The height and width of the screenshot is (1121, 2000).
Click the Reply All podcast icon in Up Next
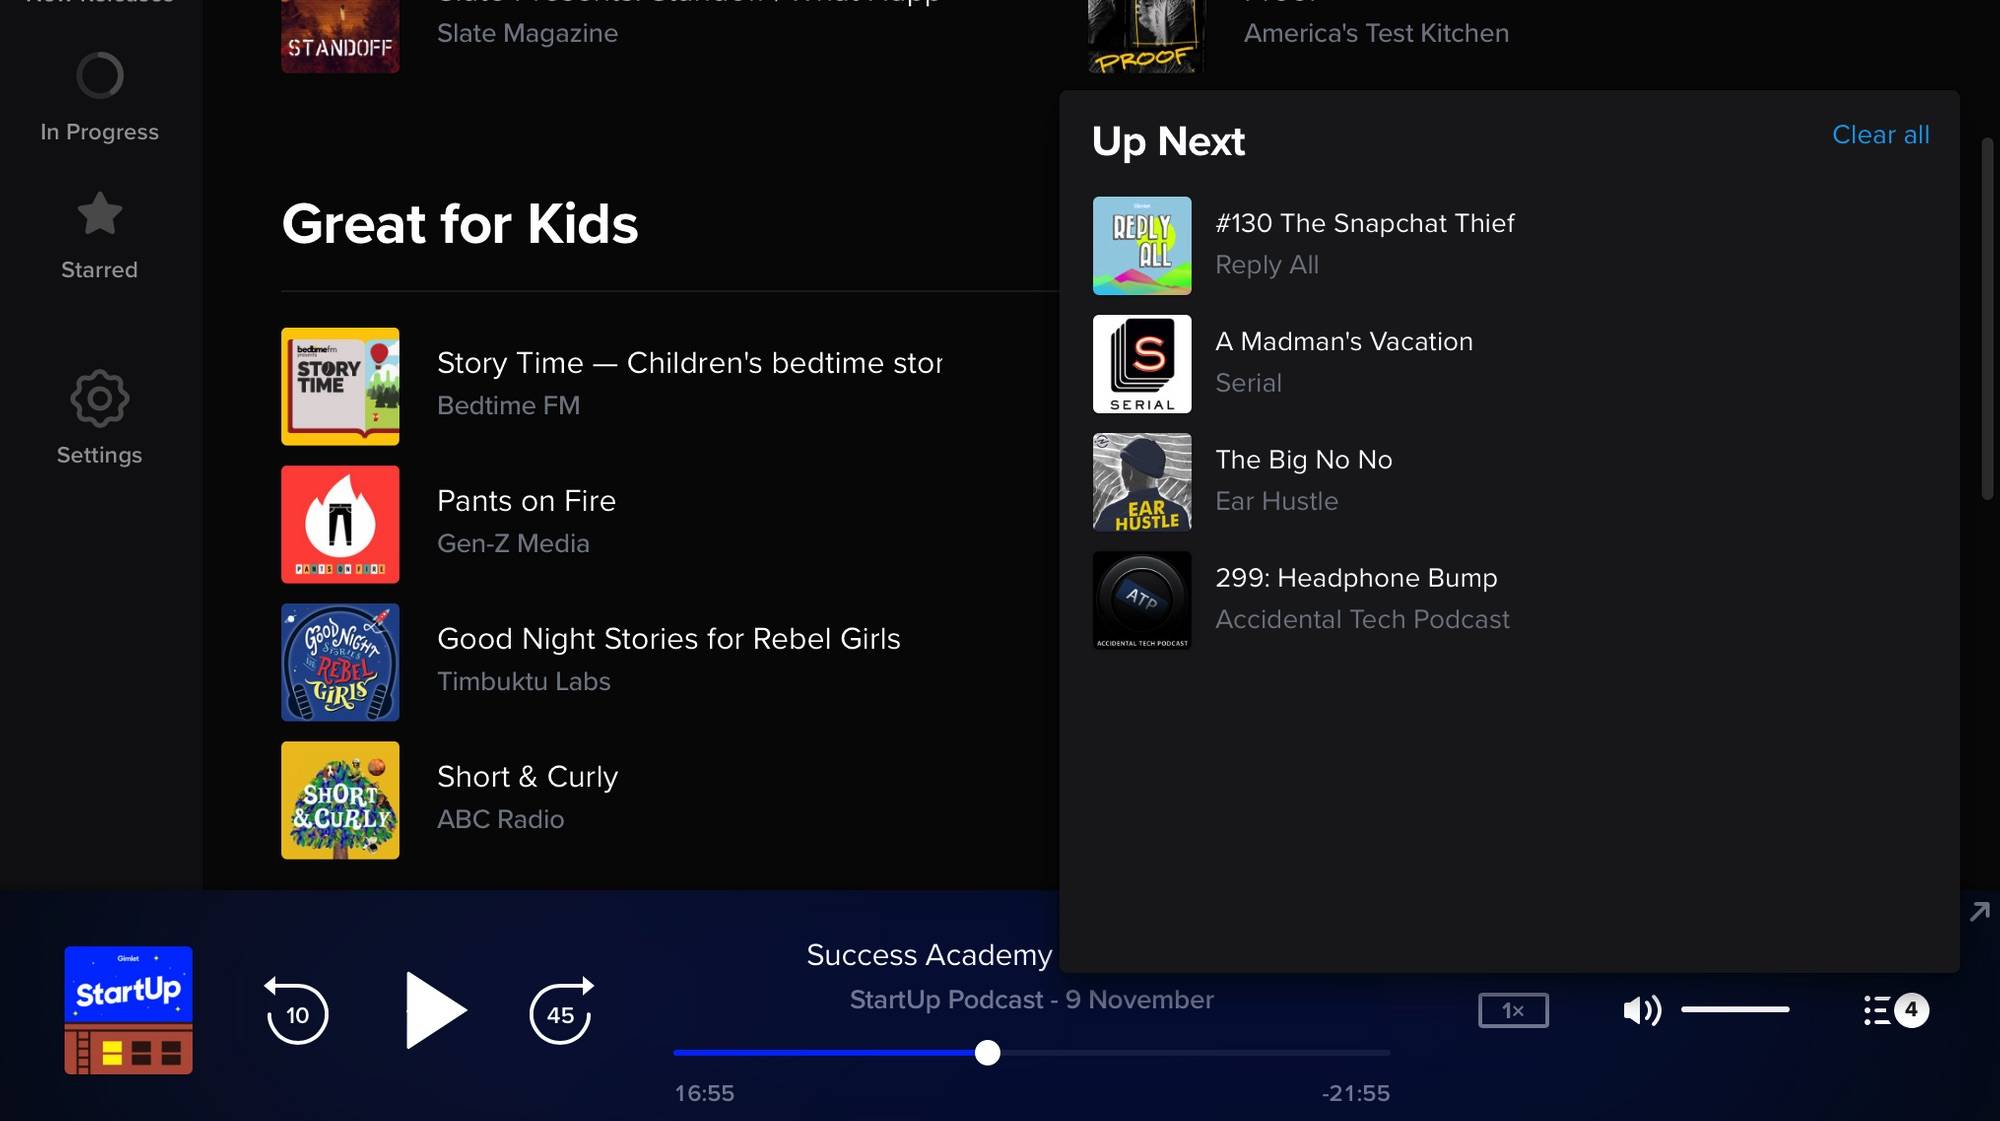[x=1141, y=245]
